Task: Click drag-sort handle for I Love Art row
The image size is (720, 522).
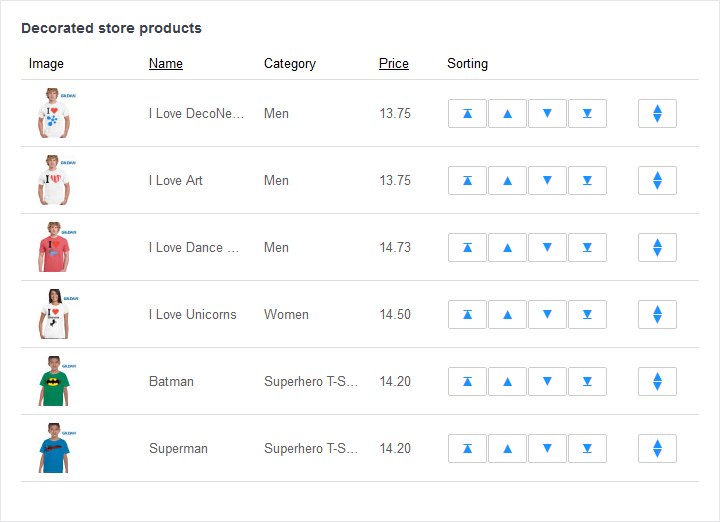Action: pyautogui.click(x=657, y=181)
